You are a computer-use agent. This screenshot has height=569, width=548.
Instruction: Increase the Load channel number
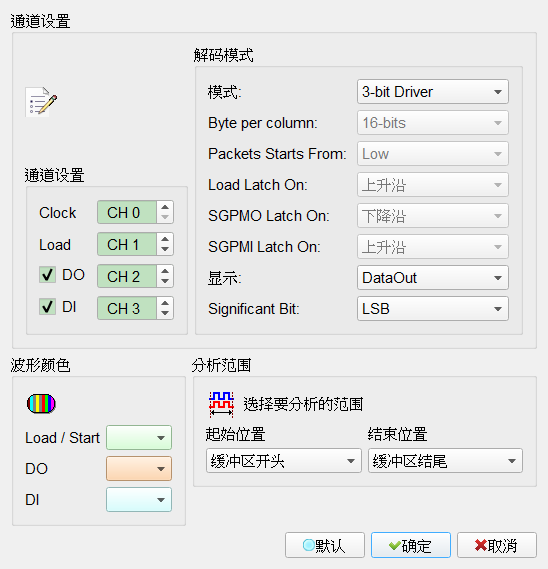click(x=165, y=239)
